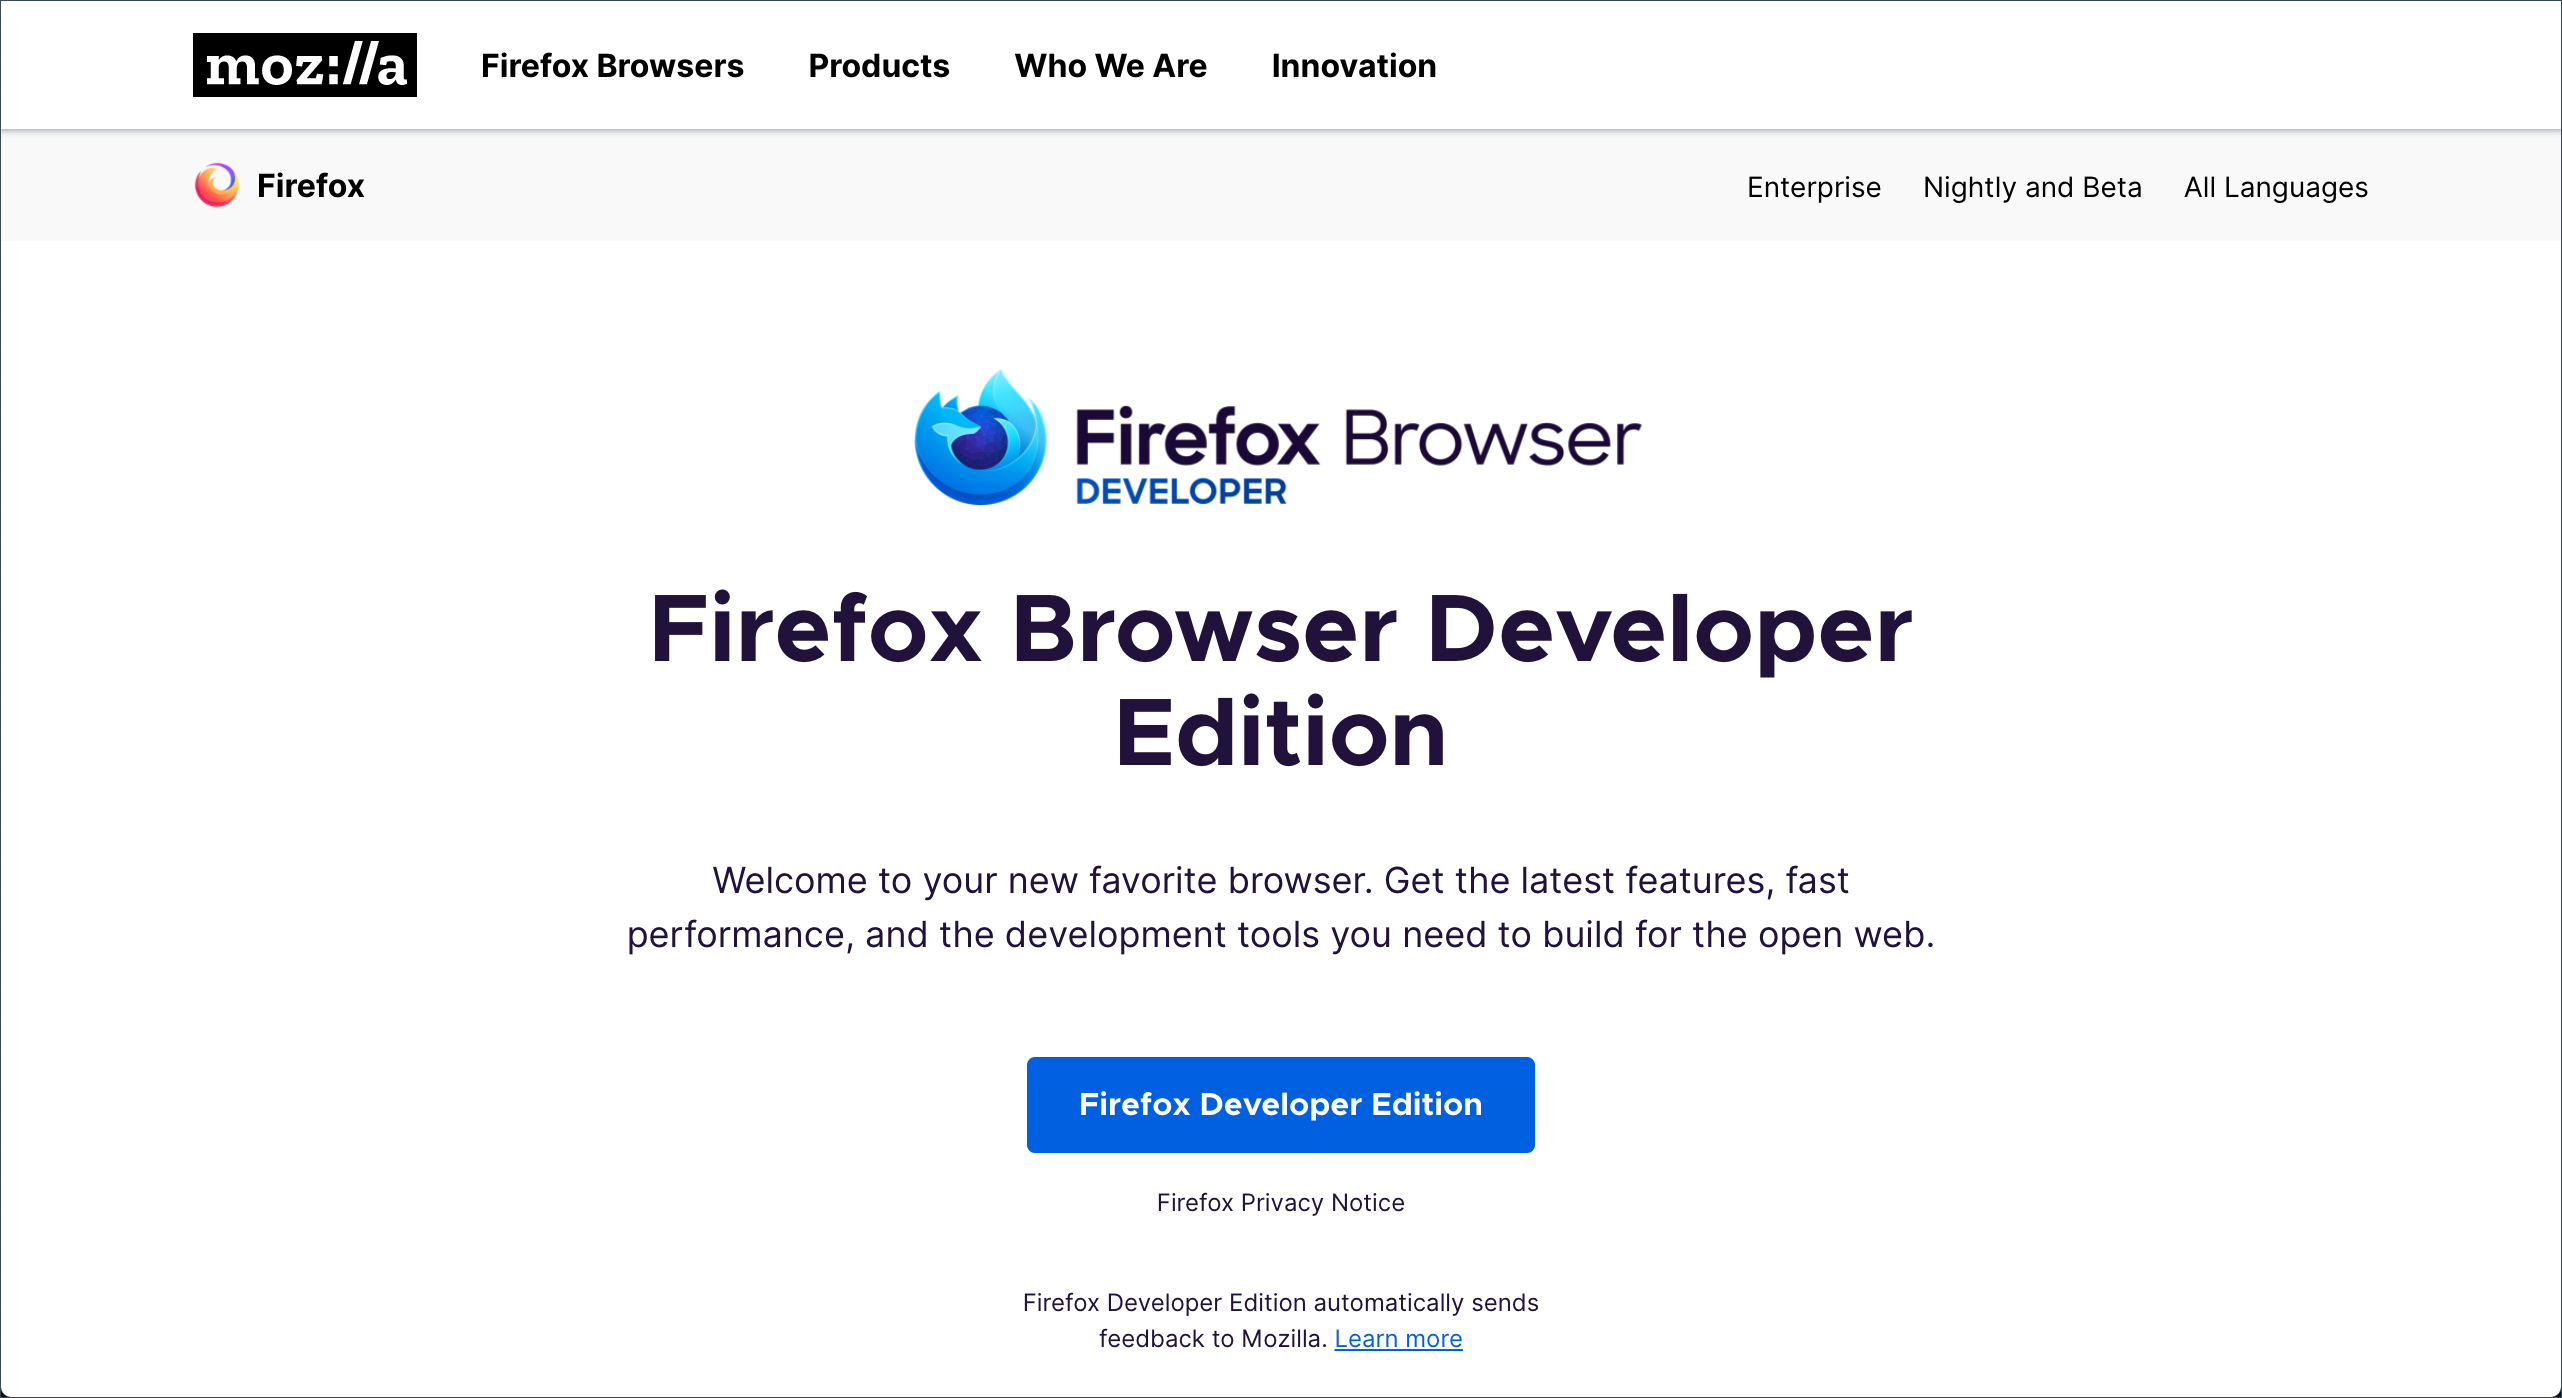The width and height of the screenshot is (2562, 1398).
Task: Click the Innovation navigation item
Action: (1354, 65)
